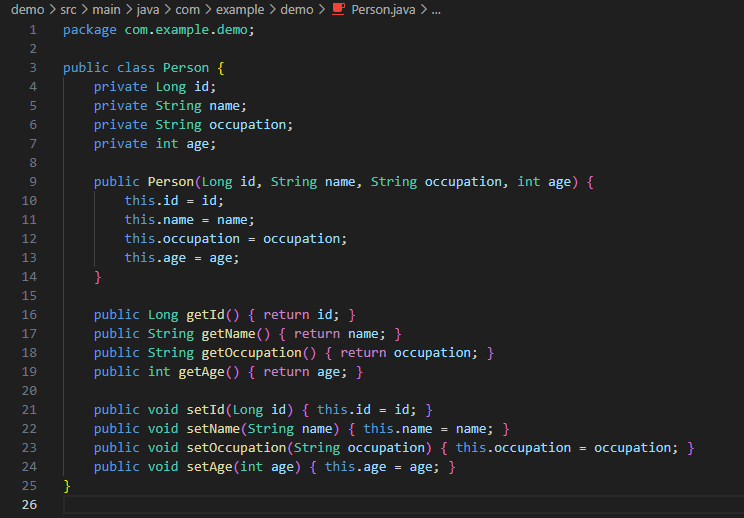Open the 'example' breadcrumb folder
This screenshot has height=518, width=744.
(x=240, y=9)
